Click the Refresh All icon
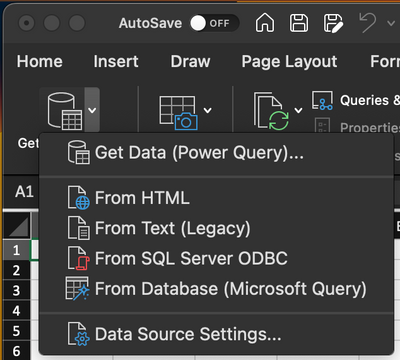Image resolution: width=400 pixels, height=360 pixels. pos(271,111)
